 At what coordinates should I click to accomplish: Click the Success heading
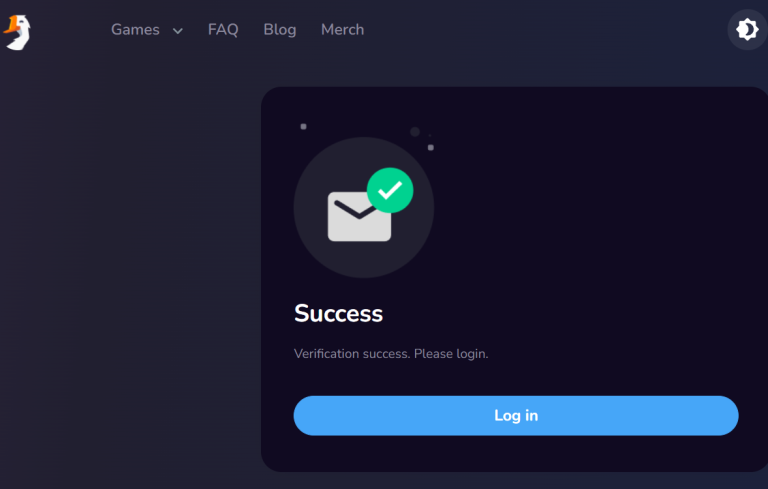coord(338,314)
